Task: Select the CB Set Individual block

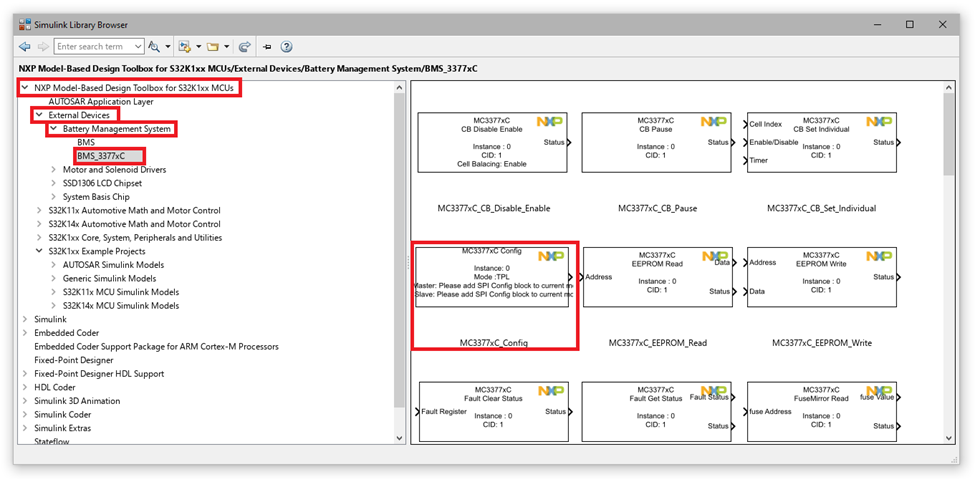Action: click(x=821, y=142)
